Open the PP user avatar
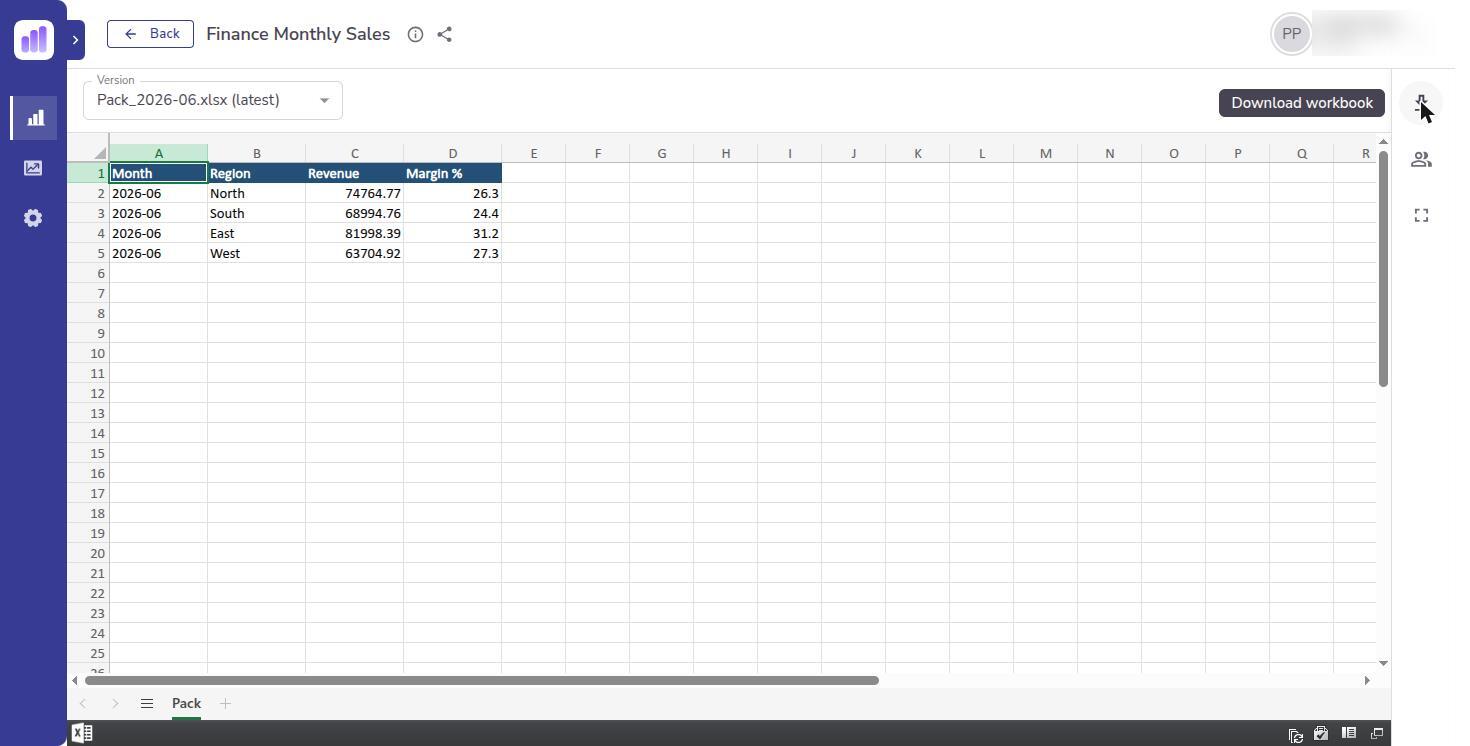 1291,34
